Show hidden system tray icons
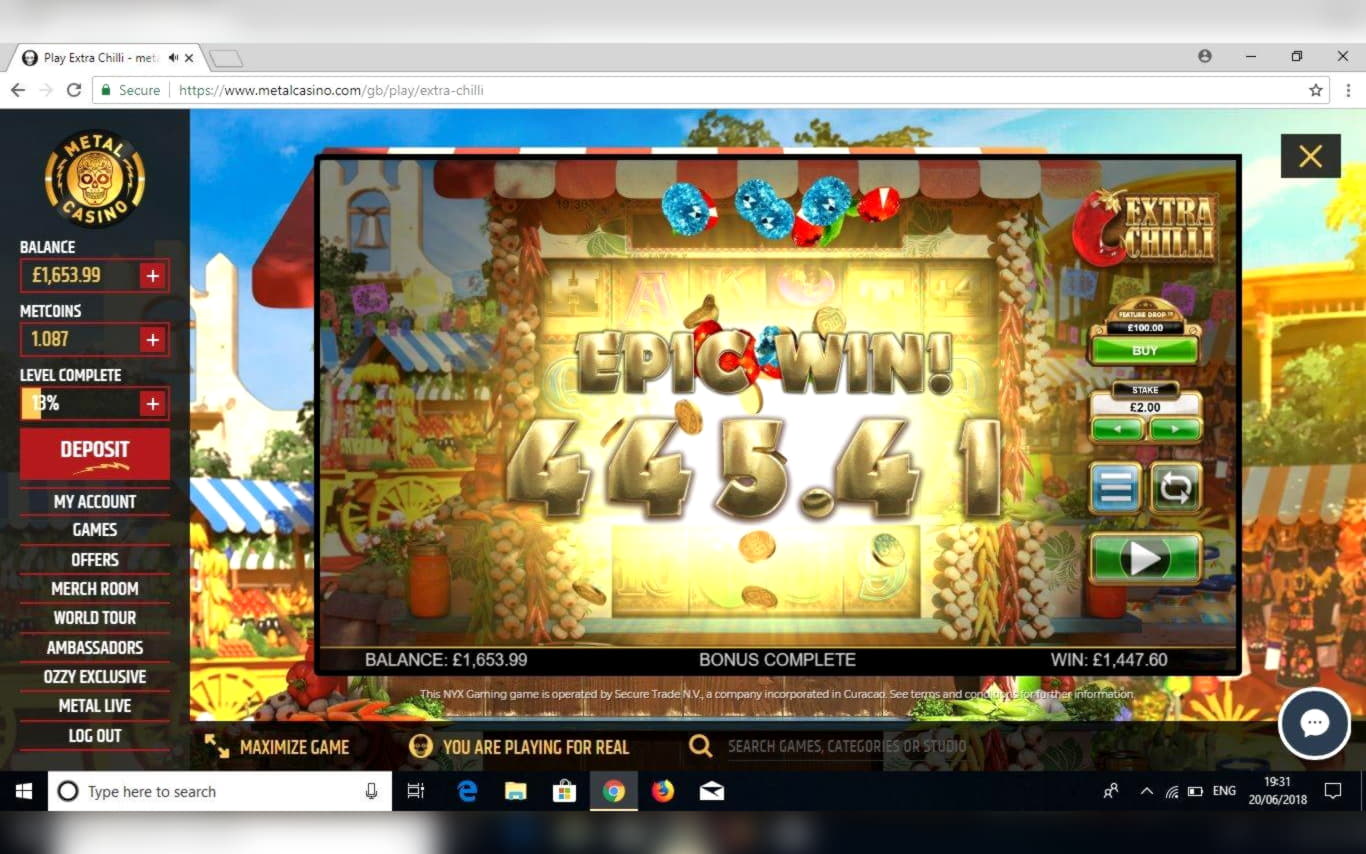 coord(1146,791)
